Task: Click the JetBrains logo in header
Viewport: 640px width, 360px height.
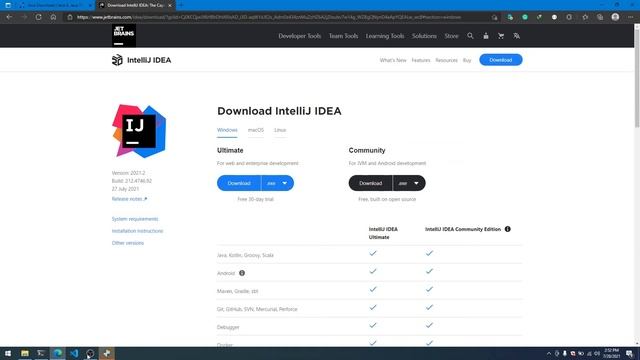Action: (x=124, y=36)
